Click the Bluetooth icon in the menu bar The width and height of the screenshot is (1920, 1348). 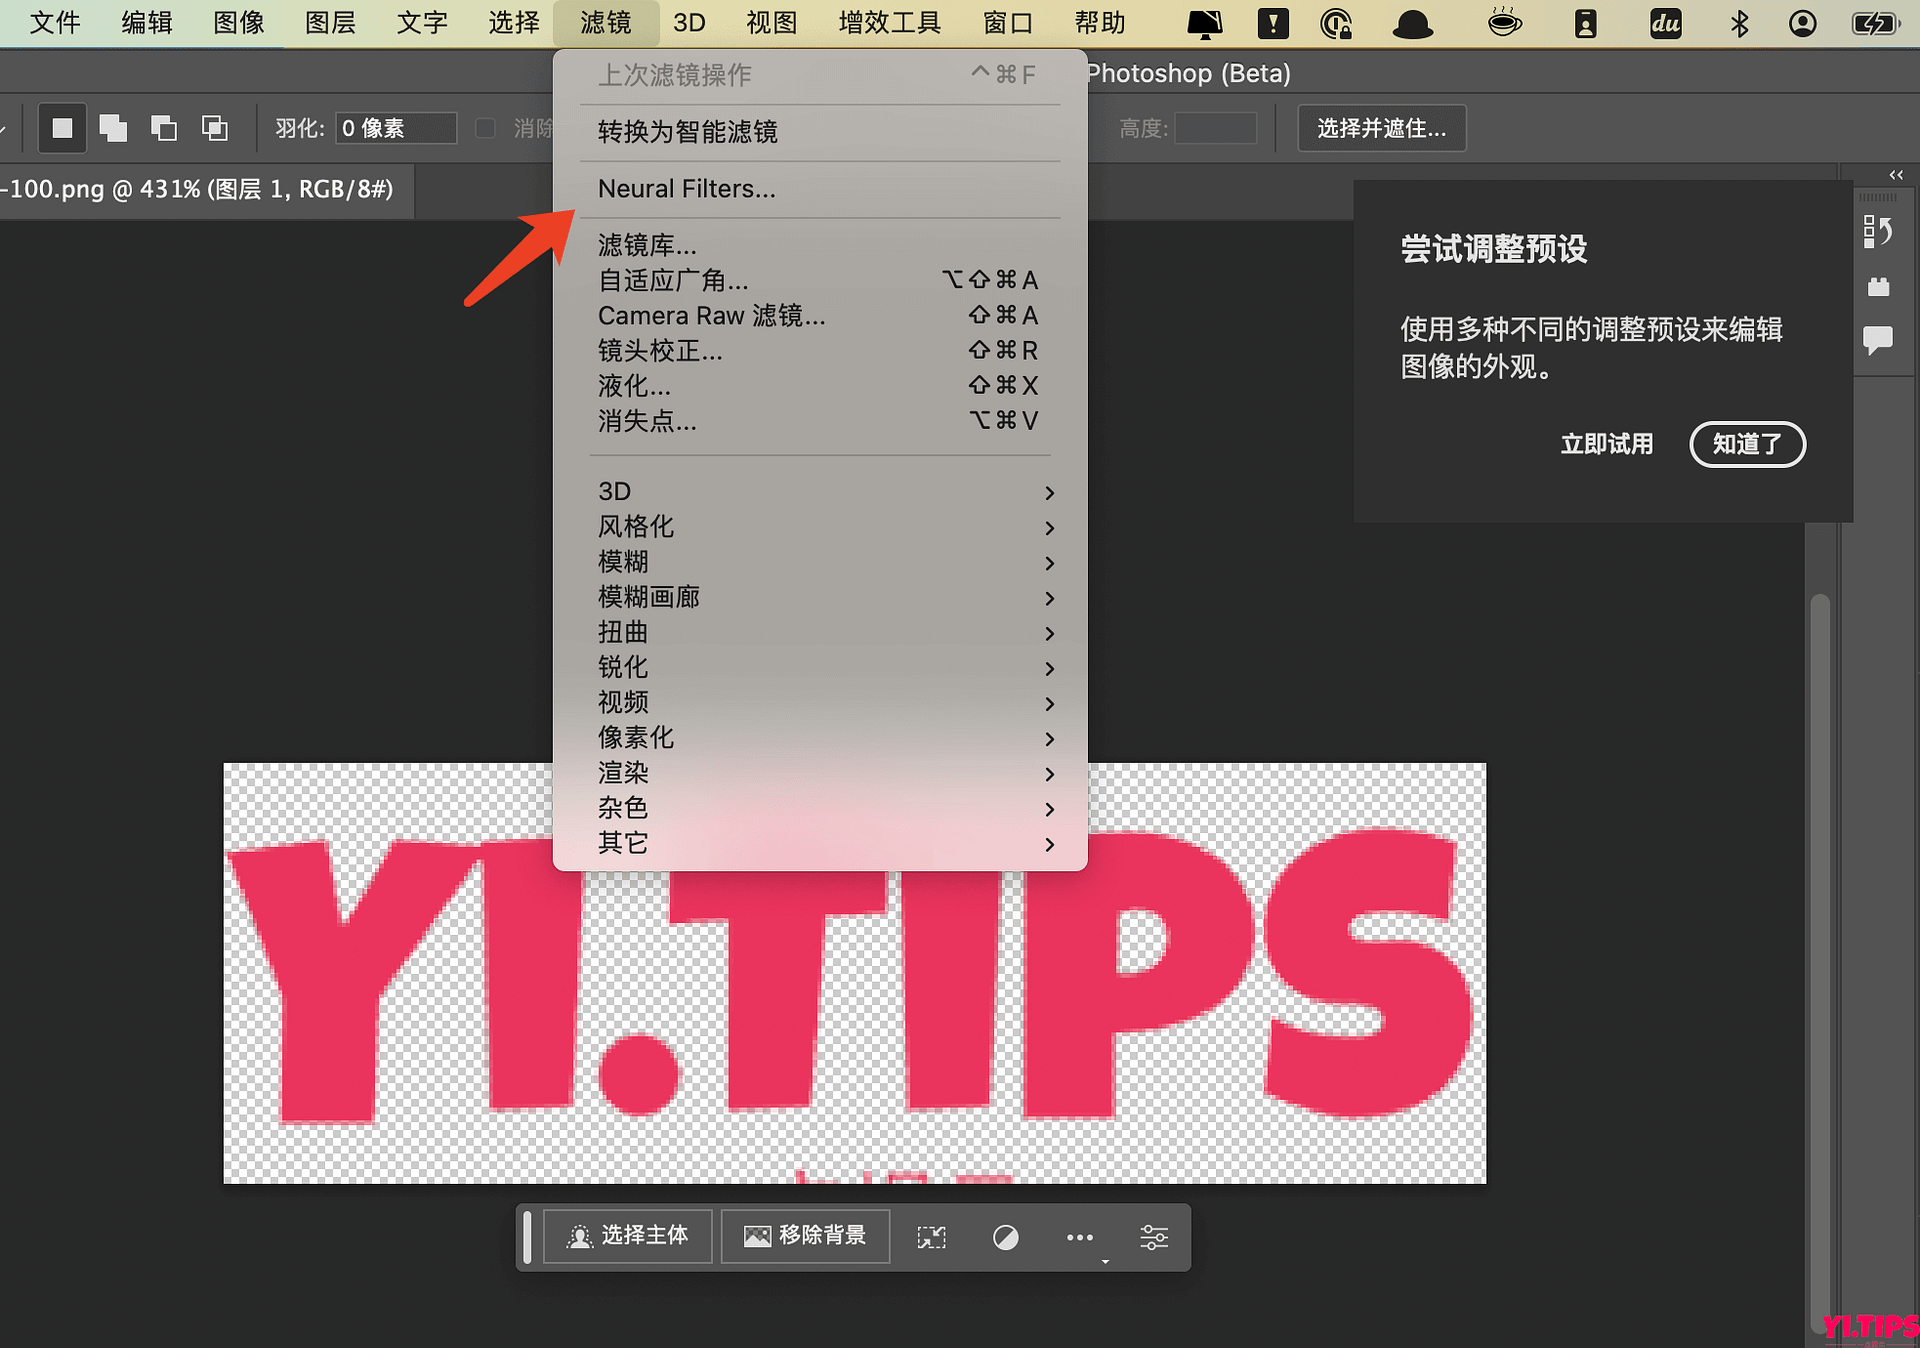pos(1738,23)
